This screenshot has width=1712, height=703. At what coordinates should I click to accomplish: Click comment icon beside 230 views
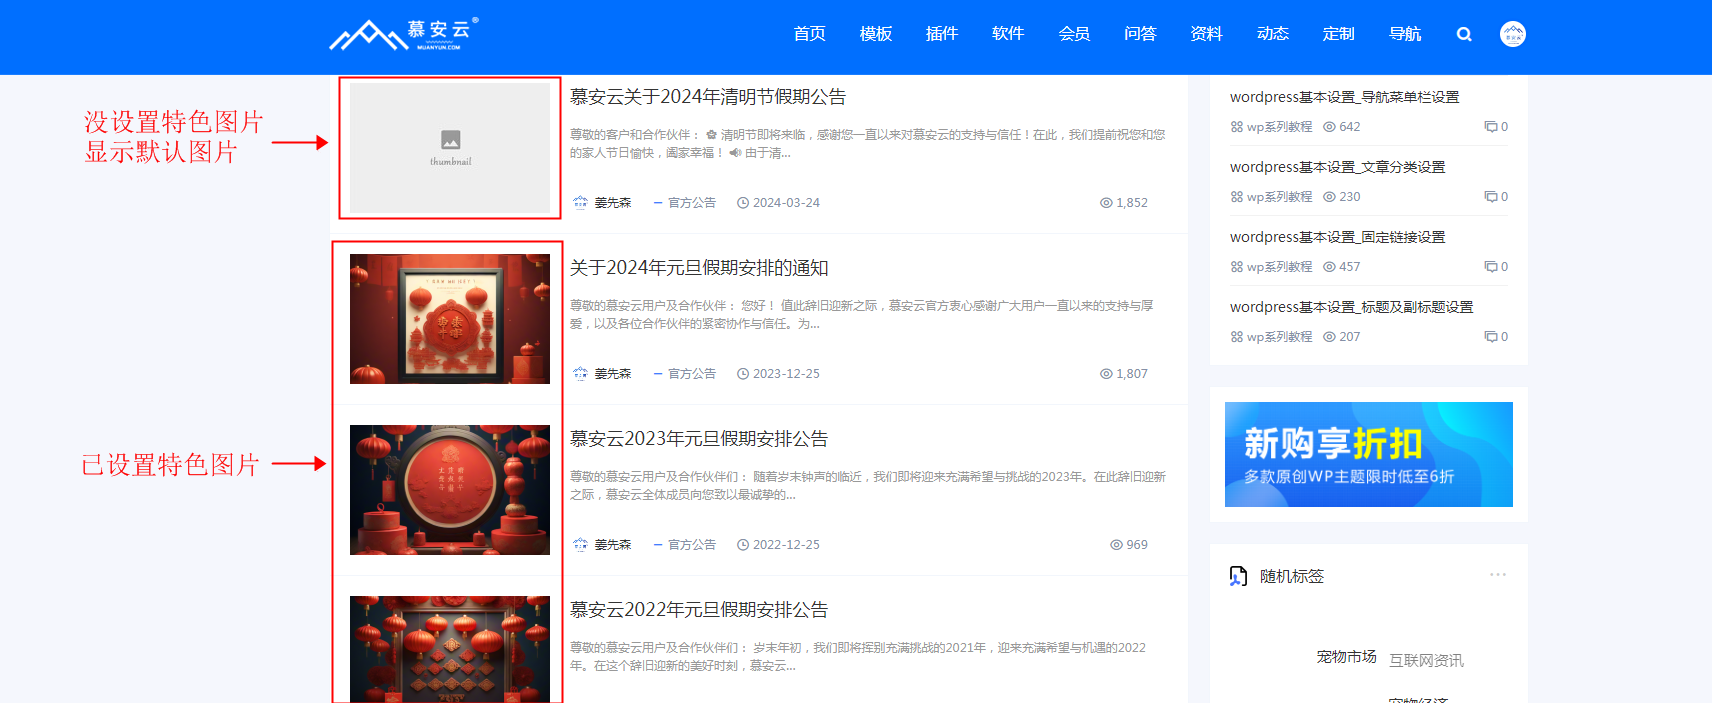click(x=1491, y=197)
